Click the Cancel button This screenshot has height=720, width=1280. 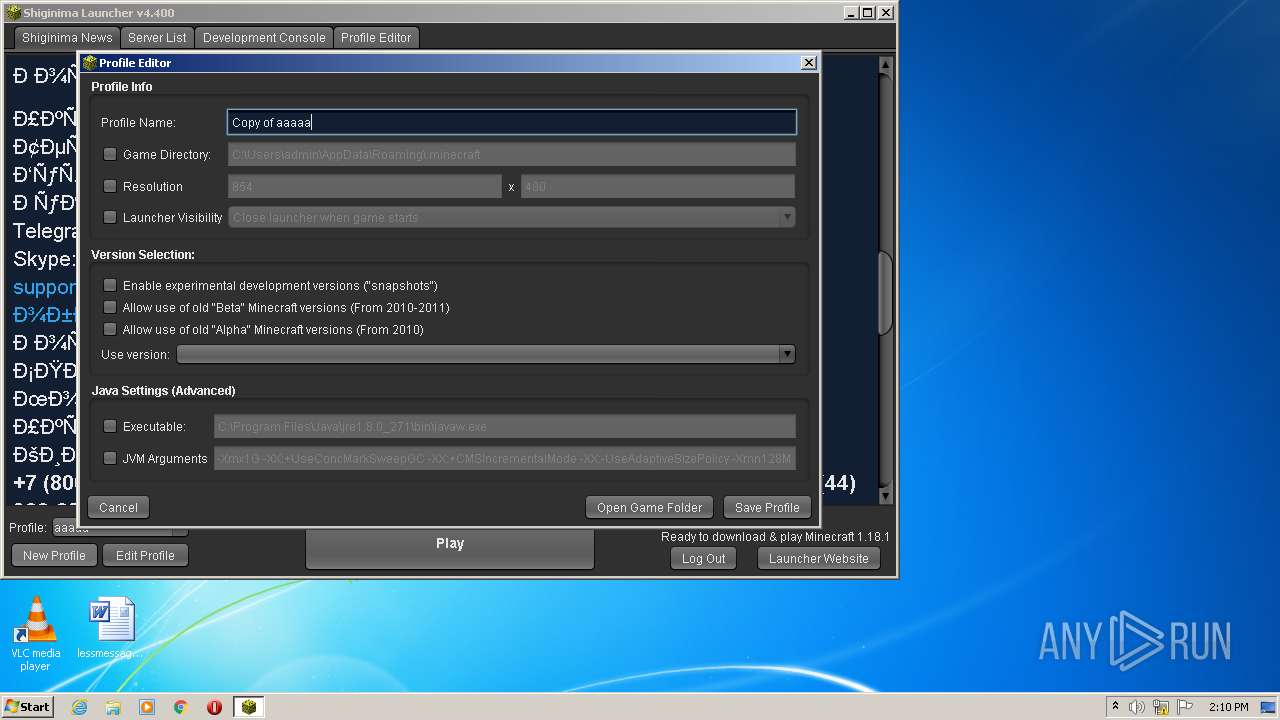(118, 507)
